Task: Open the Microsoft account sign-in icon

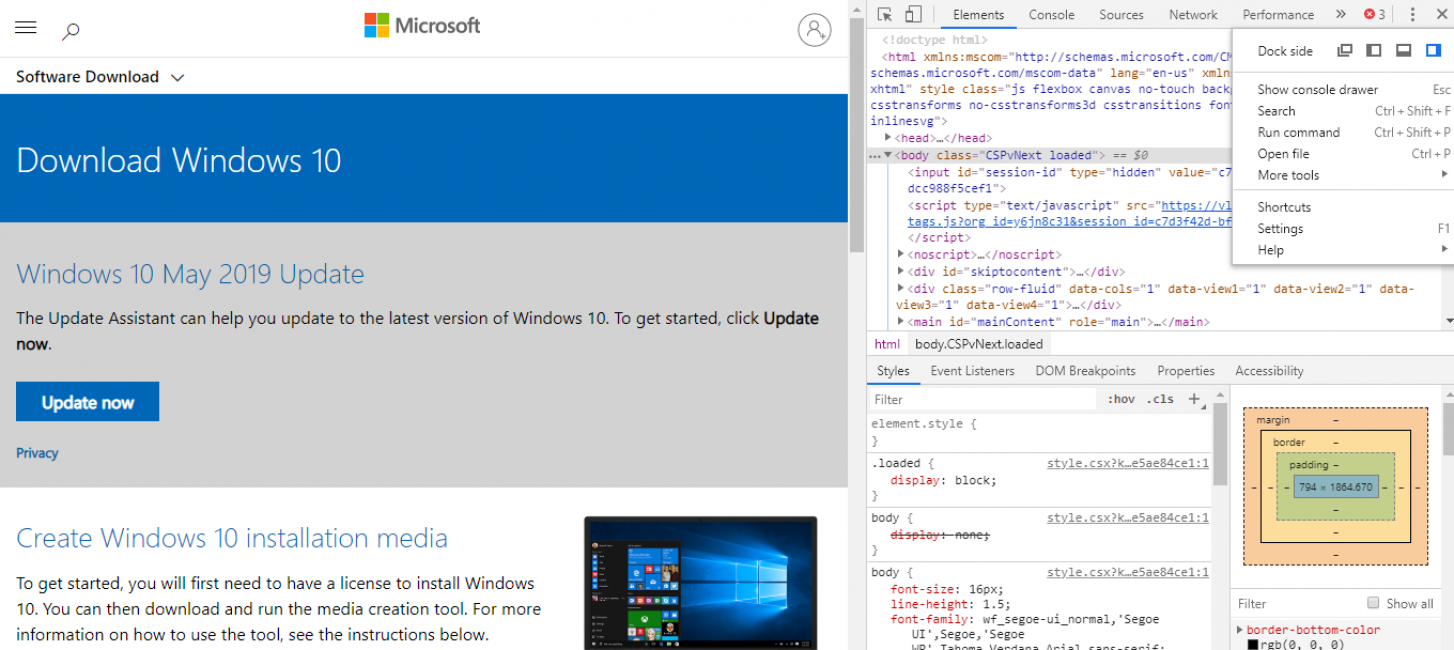Action: [x=814, y=29]
